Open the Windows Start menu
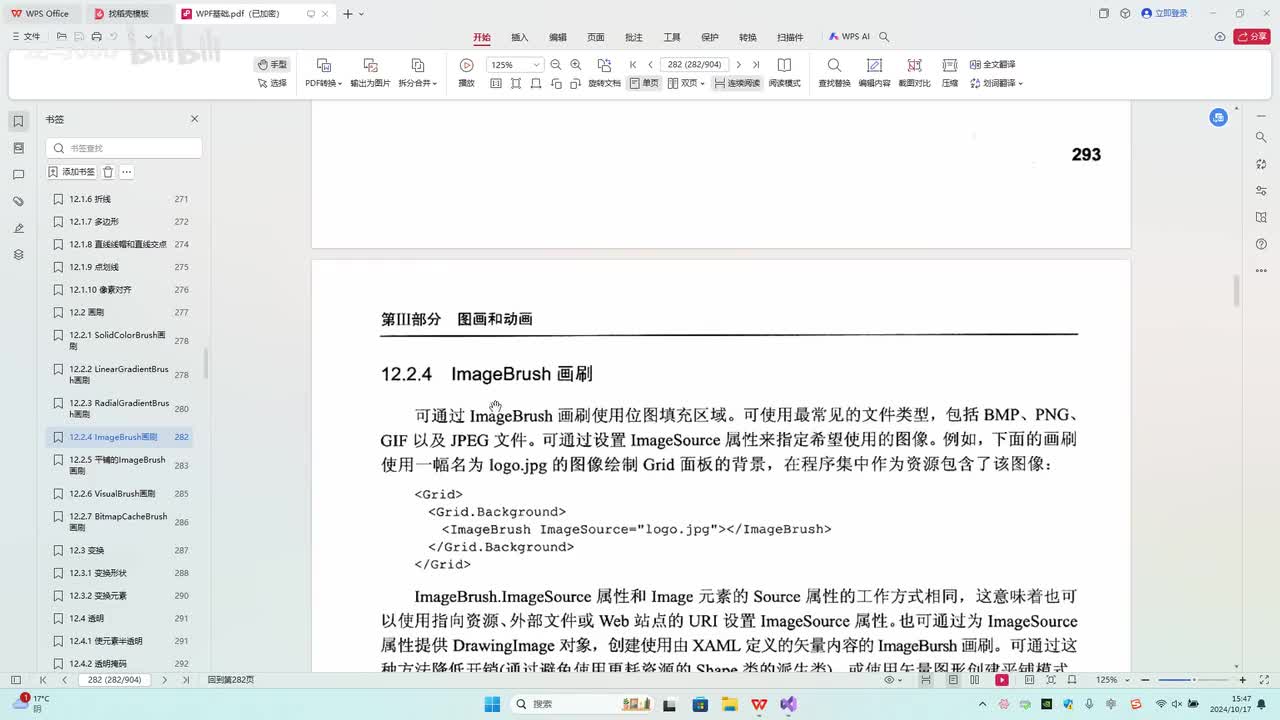1280x720 pixels. (492, 704)
